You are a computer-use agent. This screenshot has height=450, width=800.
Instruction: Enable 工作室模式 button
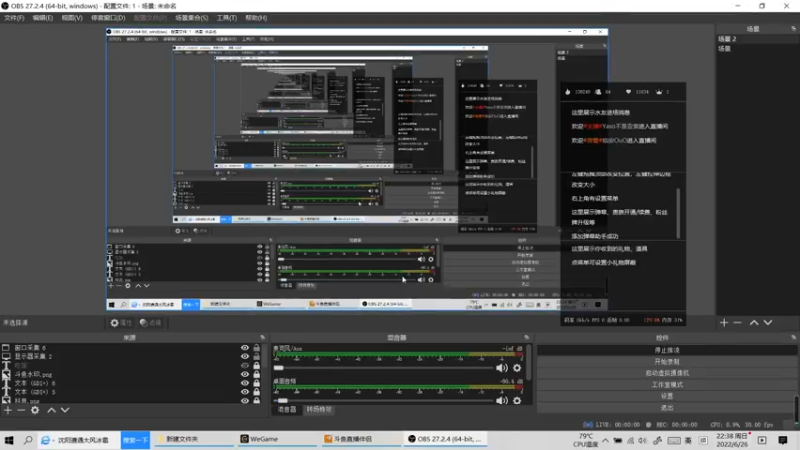666,385
